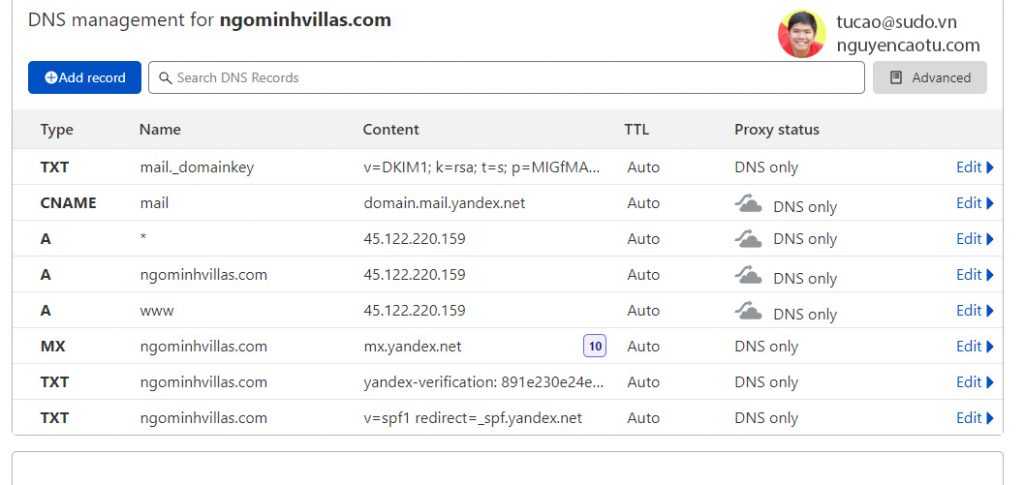
Task: Toggle proxy cloud for wildcard A record
Action: (x=748, y=239)
